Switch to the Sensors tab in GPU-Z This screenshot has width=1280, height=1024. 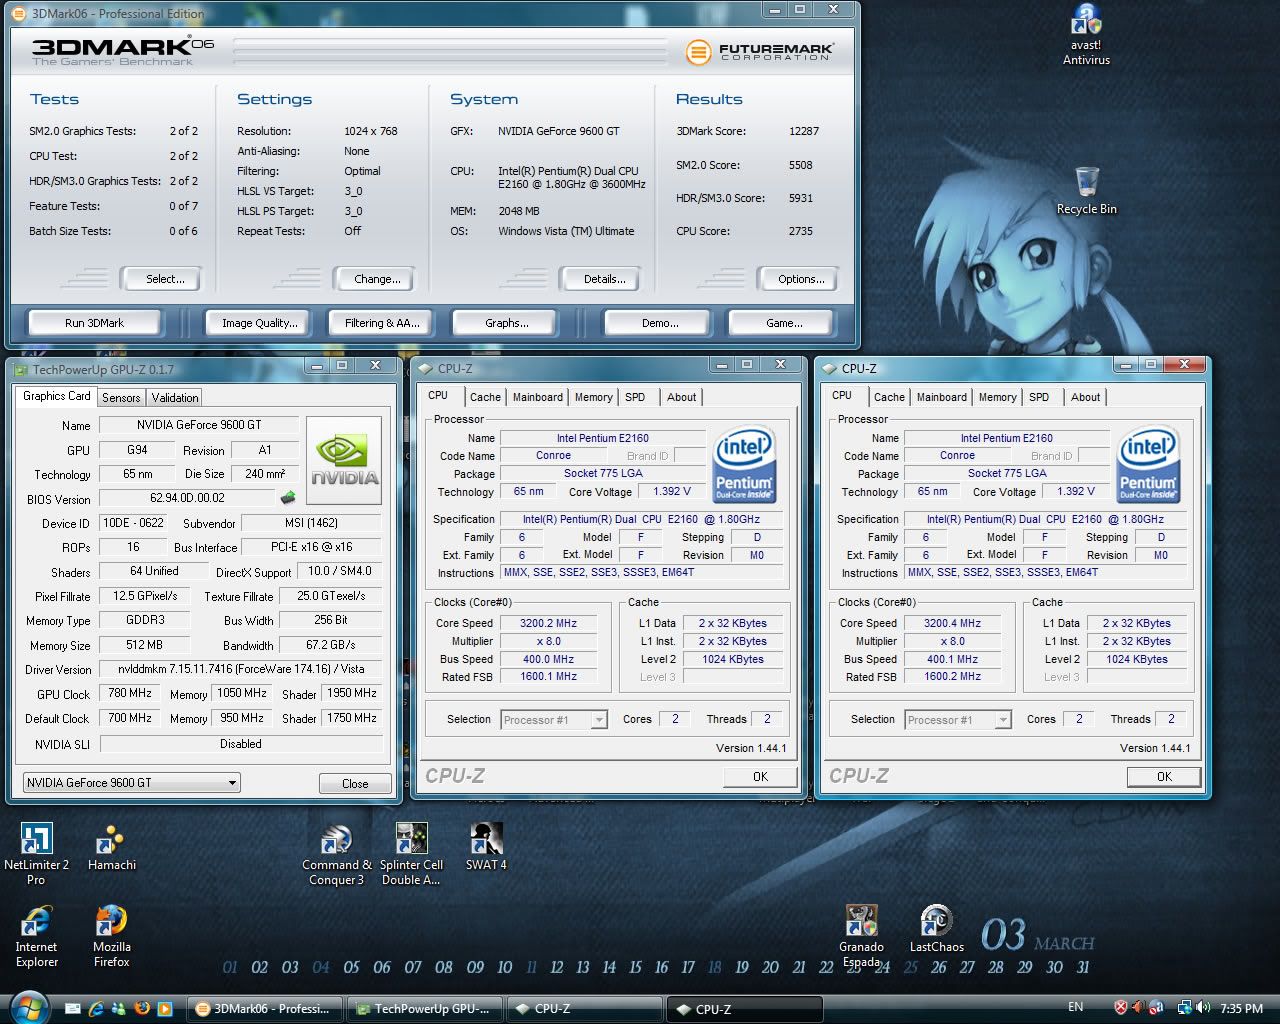[x=121, y=397]
